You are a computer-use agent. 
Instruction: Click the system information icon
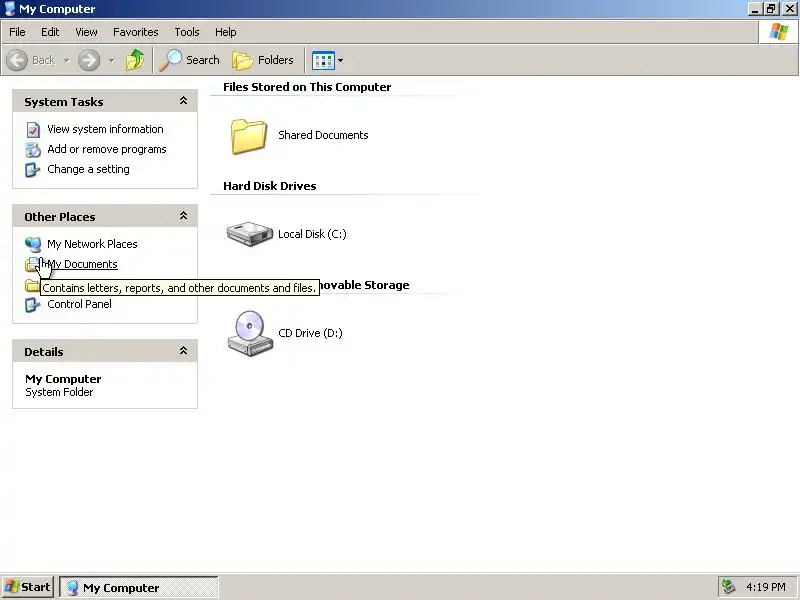click(x=33, y=130)
